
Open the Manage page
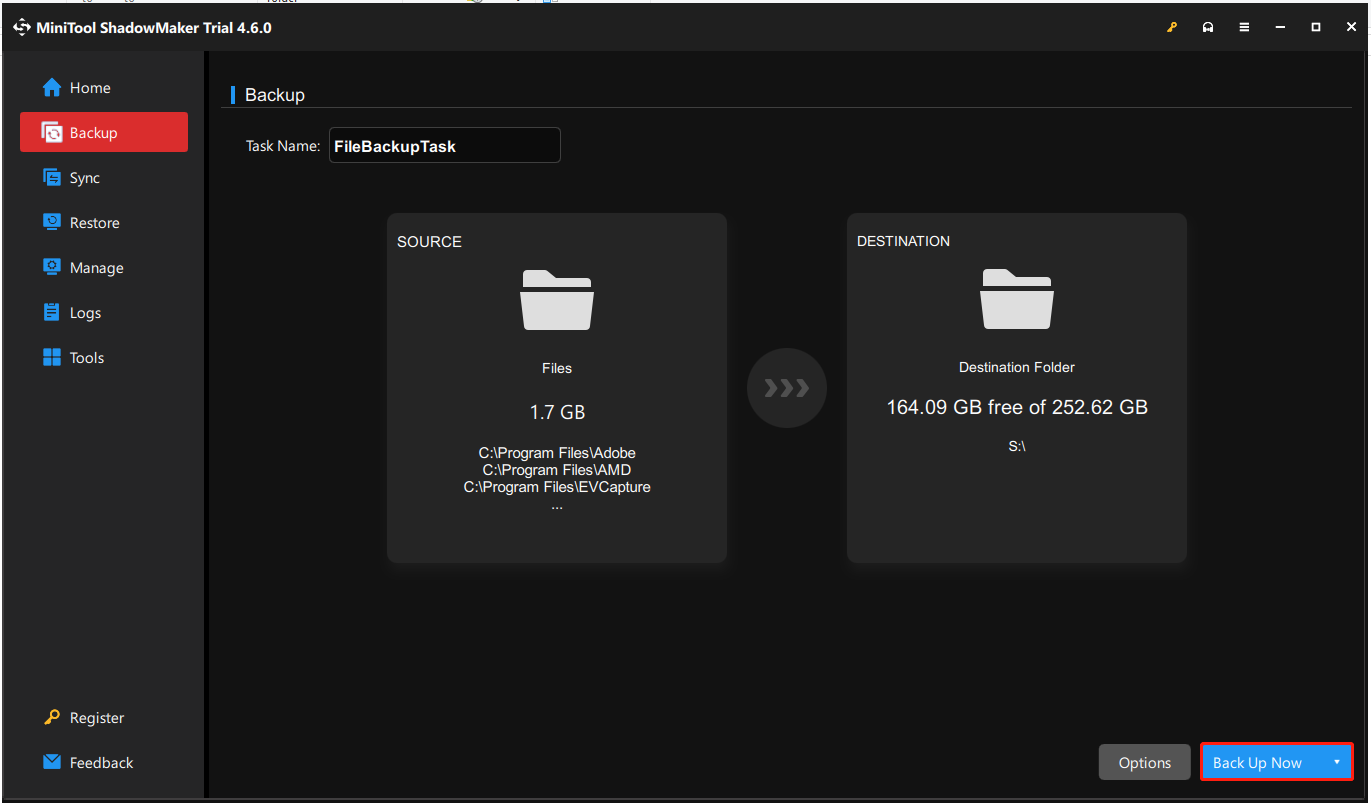104,267
